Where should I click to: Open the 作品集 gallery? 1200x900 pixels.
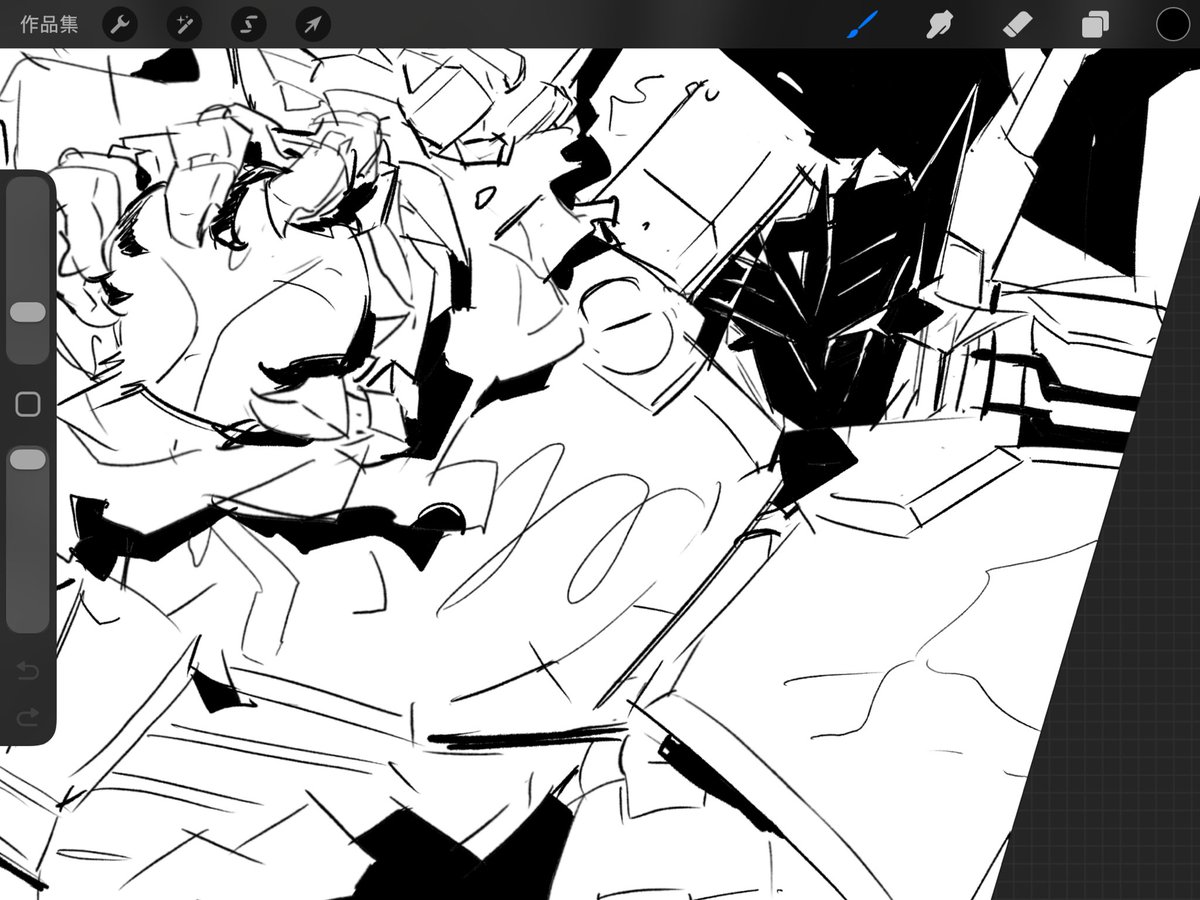tap(49, 24)
